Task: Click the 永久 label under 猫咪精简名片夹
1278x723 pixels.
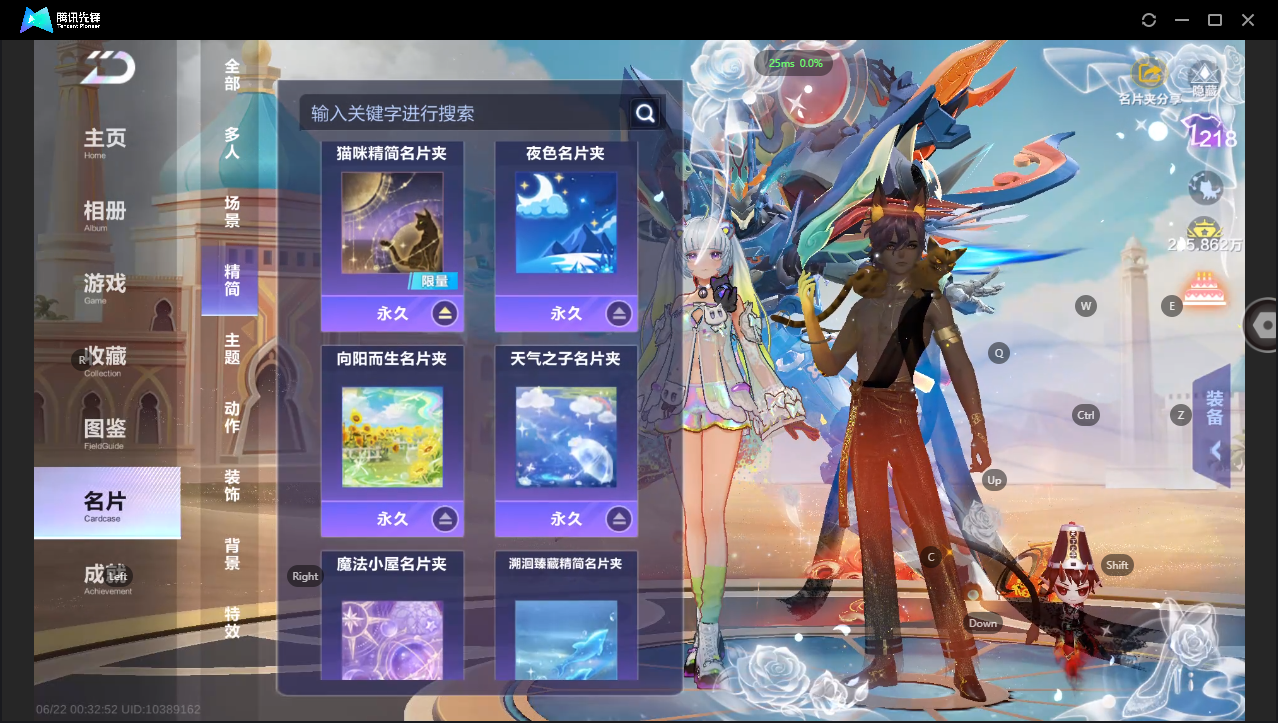Action: (393, 314)
